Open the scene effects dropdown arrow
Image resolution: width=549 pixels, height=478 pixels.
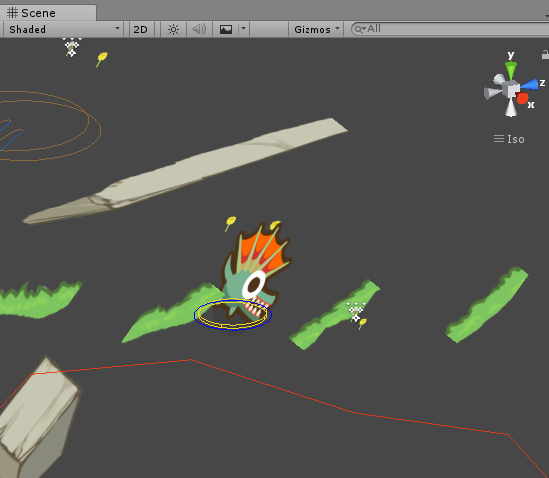(243, 29)
